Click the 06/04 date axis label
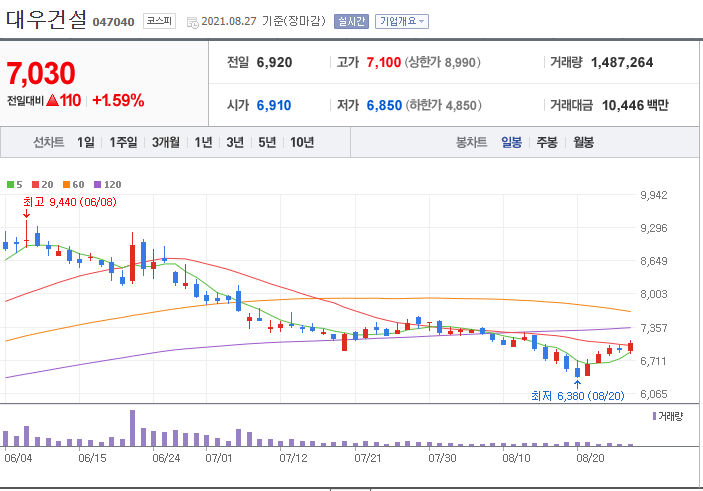Image resolution: width=703 pixels, height=491 pixels. tap(18, 458)
